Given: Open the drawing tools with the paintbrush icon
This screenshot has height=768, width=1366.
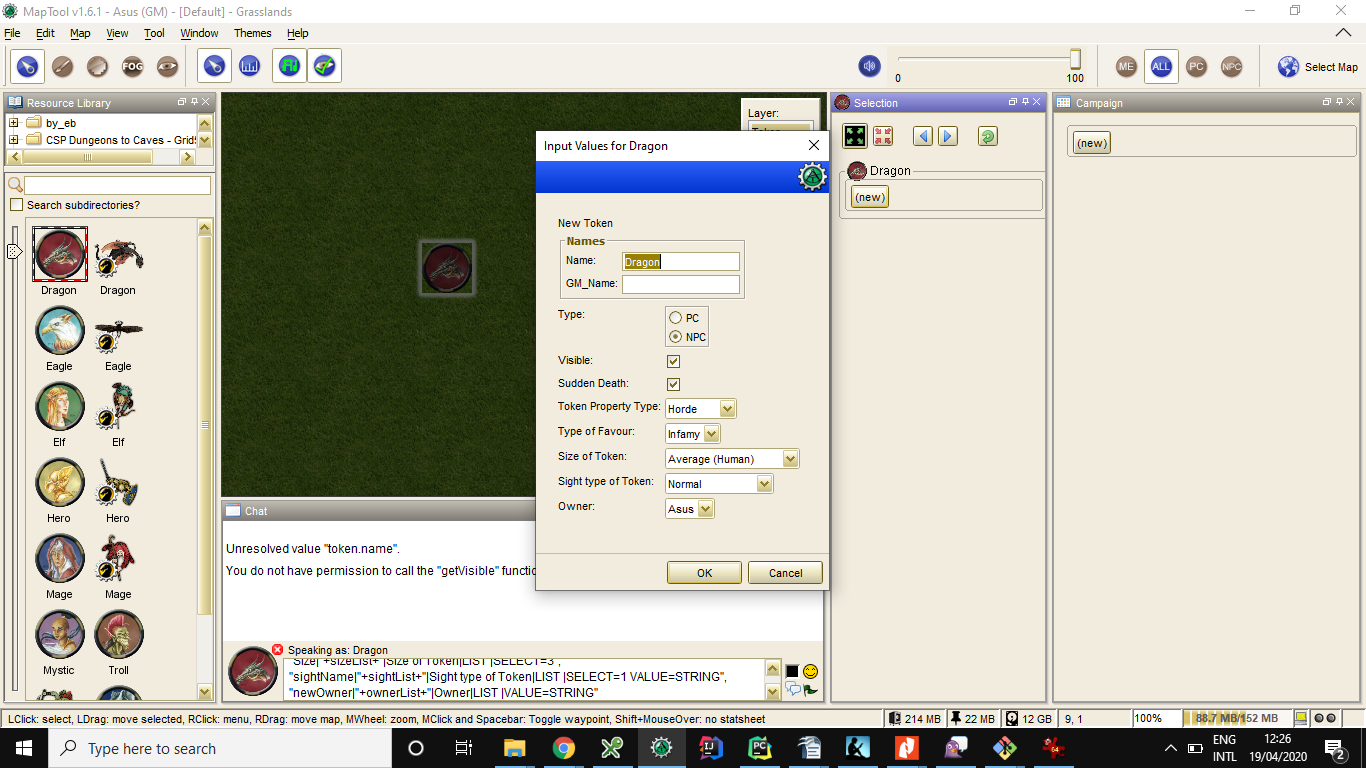Looking at the screenshot, I should tap(61, 66).
